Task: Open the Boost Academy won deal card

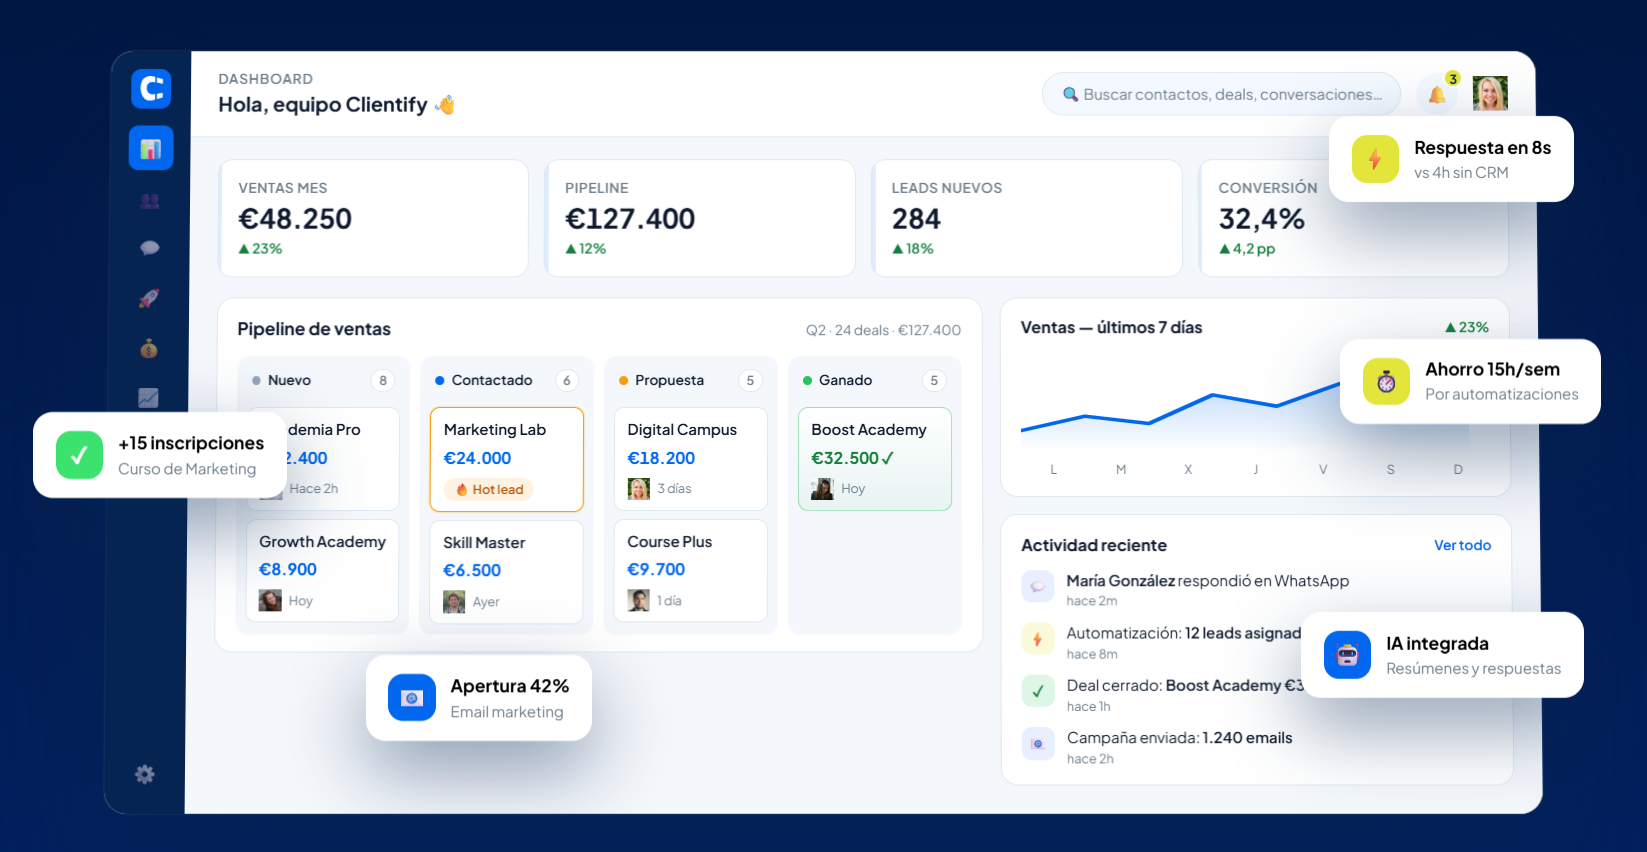Action: coord(875,459)
